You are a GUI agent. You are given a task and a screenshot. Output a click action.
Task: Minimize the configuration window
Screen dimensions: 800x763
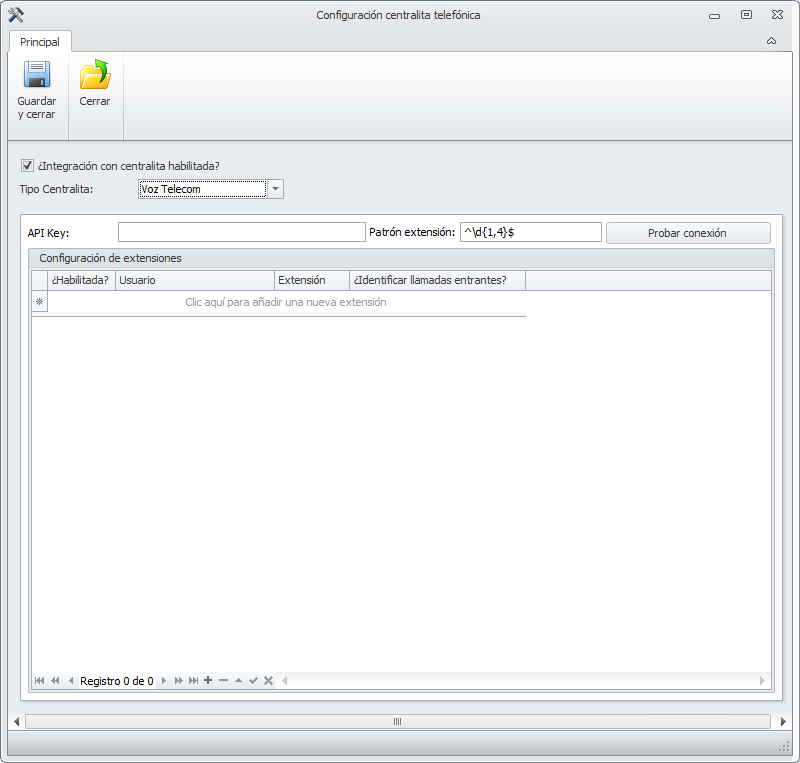(x=714, y=15)
